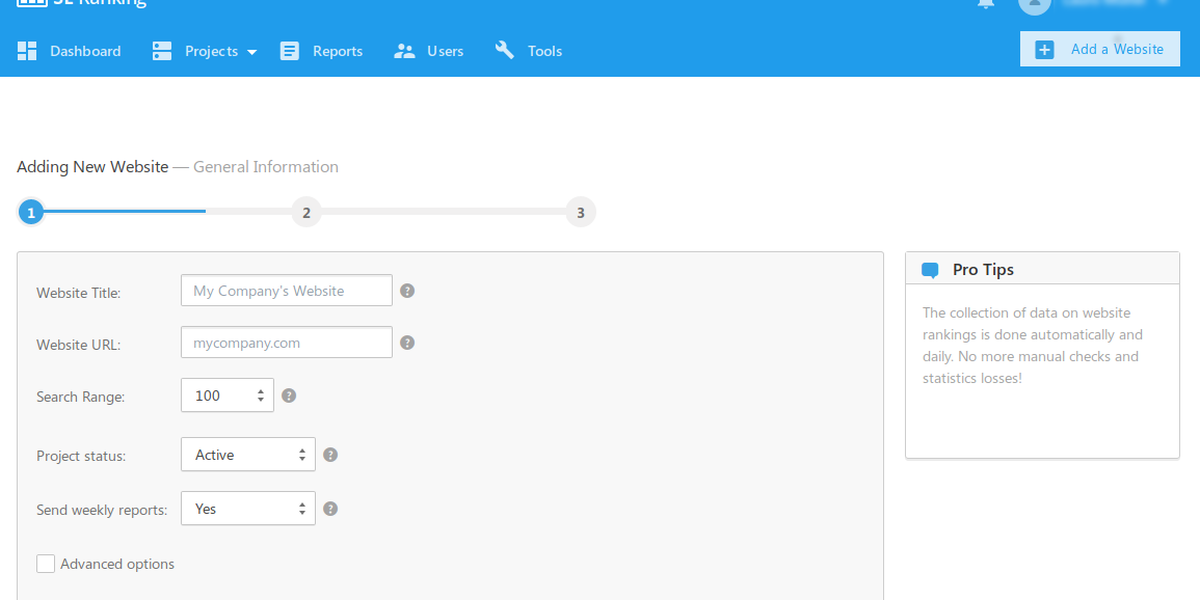1200x600 pixels.
Task: Click the help icon beside Website URL
Action: click(x=407, y=343)
